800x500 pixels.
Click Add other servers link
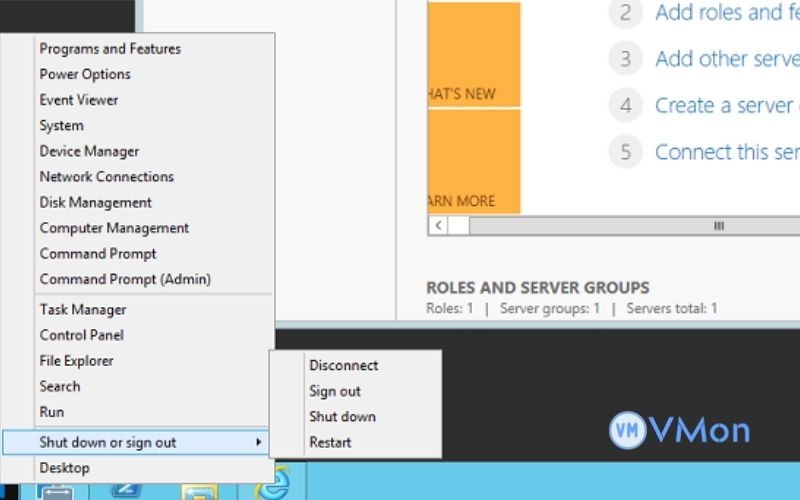[x=728, y=59]
